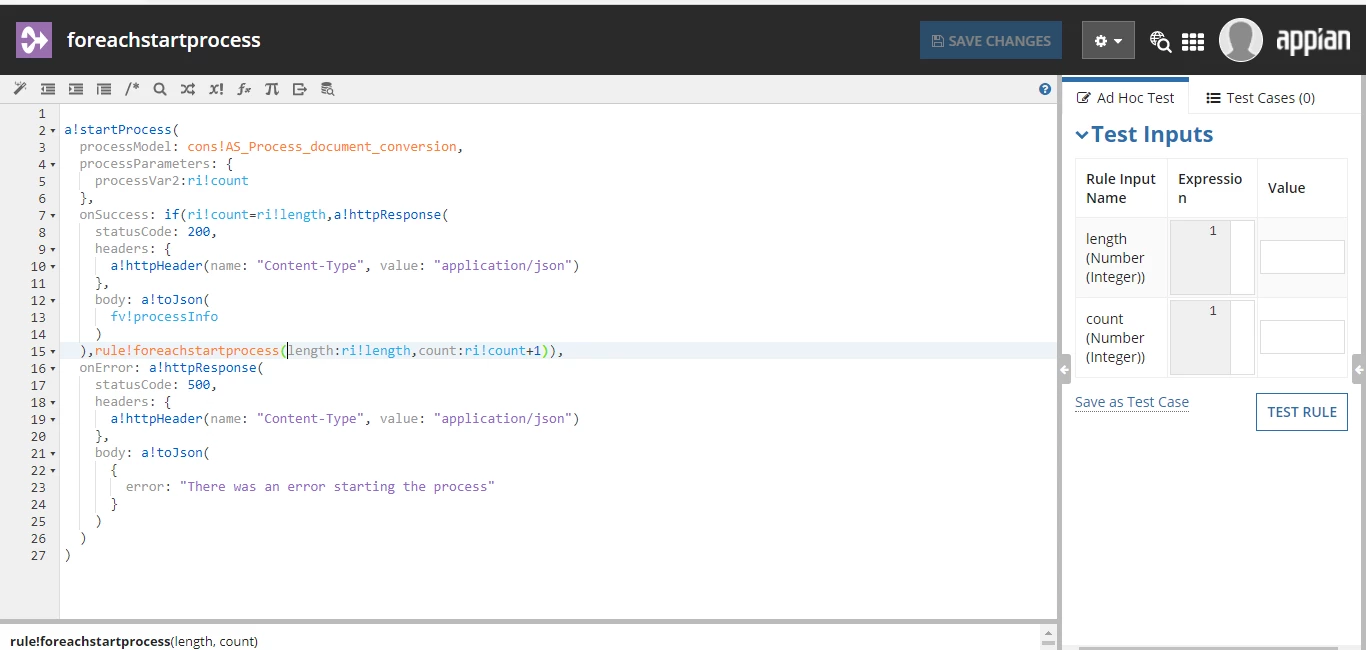Open the globe search icon in header
Screen dimensions: 1366x650
pyautogui.click(x=1160, y=41)
